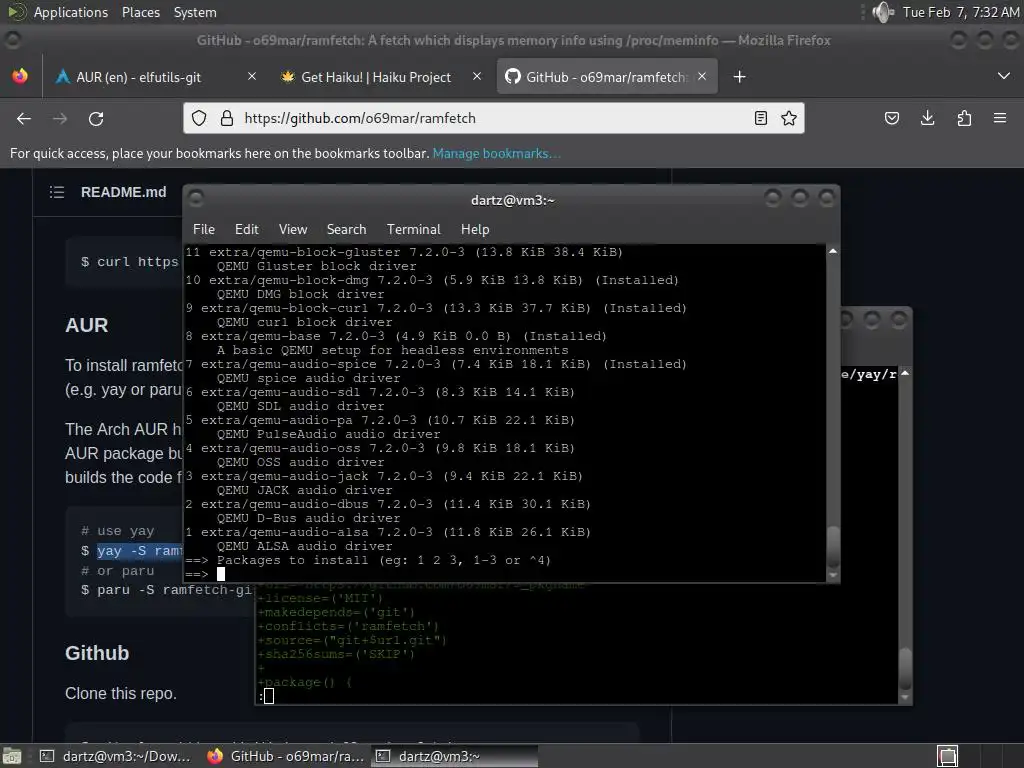Click the volume speaker icon in the panel
The image size is (1024, 768).
[x=882, y=12]
